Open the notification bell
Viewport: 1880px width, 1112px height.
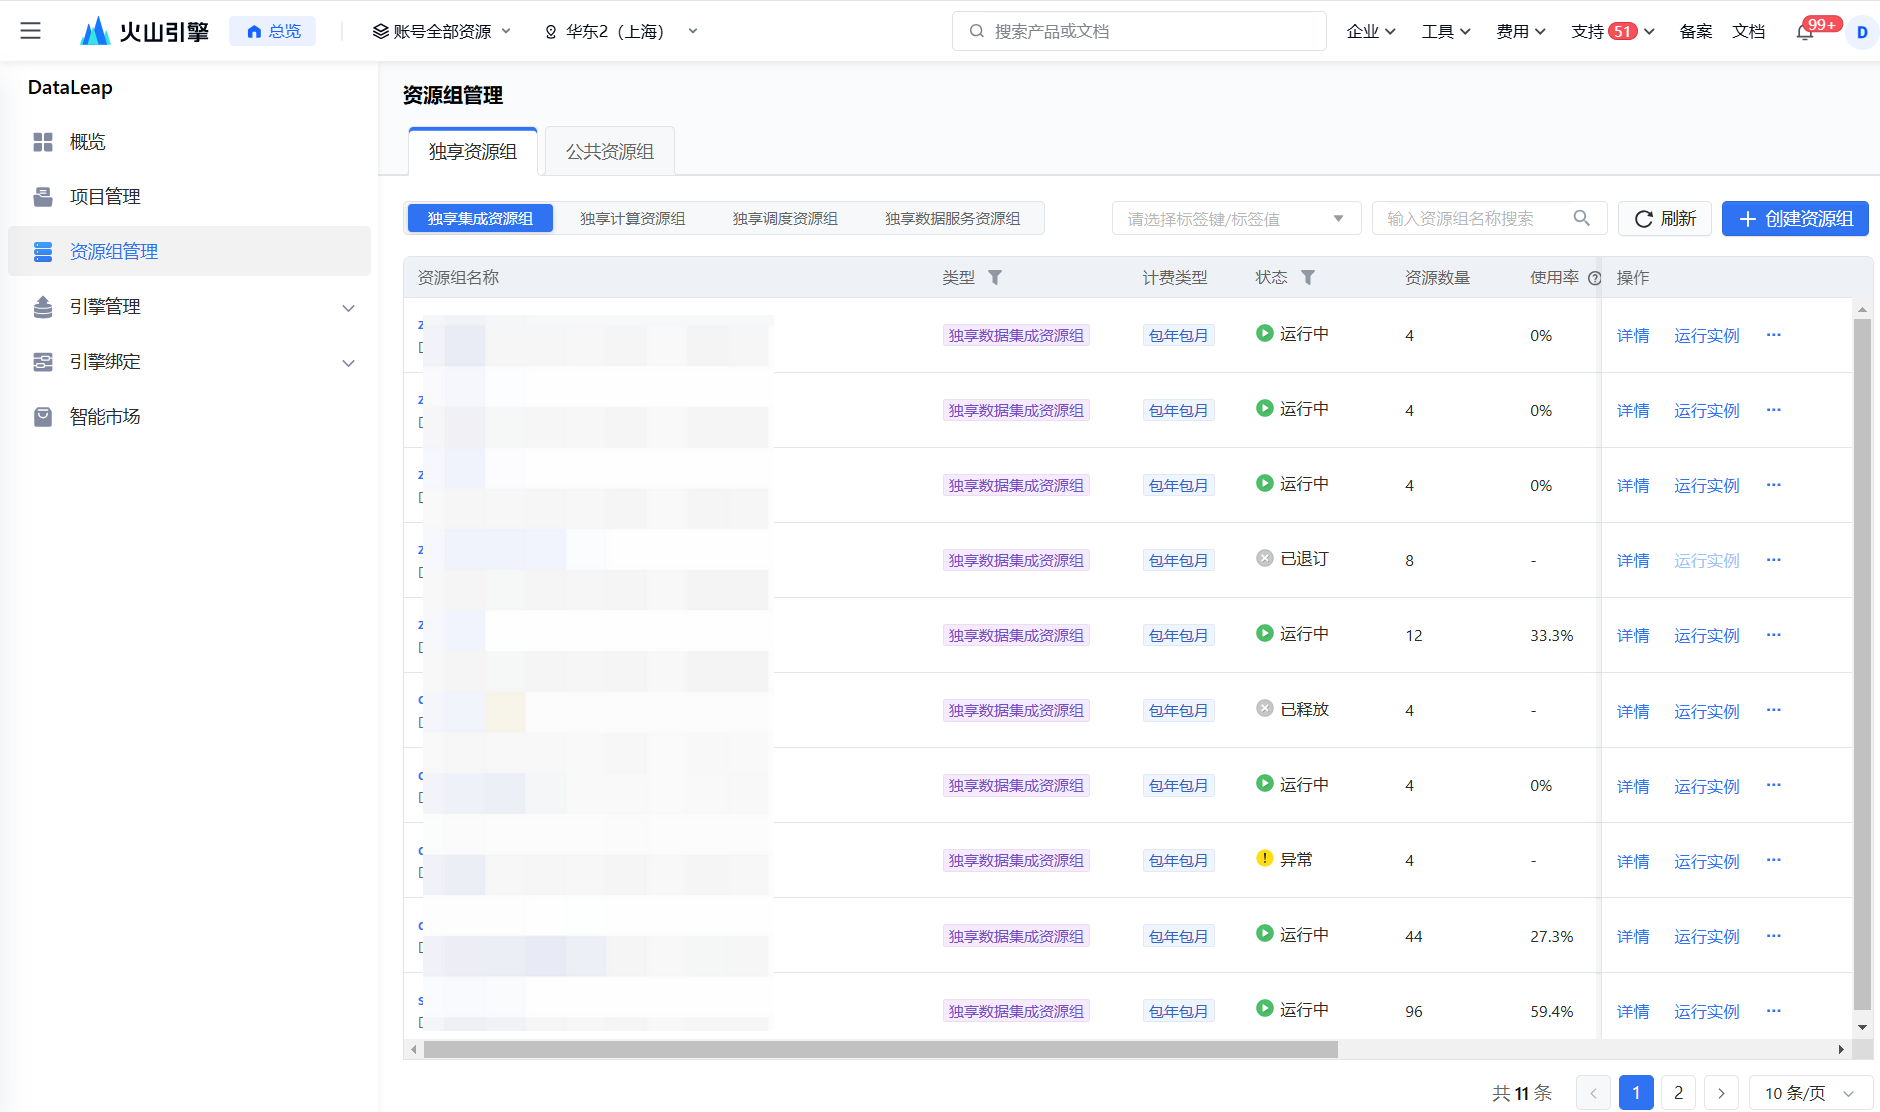click(x=1805, y=32)
